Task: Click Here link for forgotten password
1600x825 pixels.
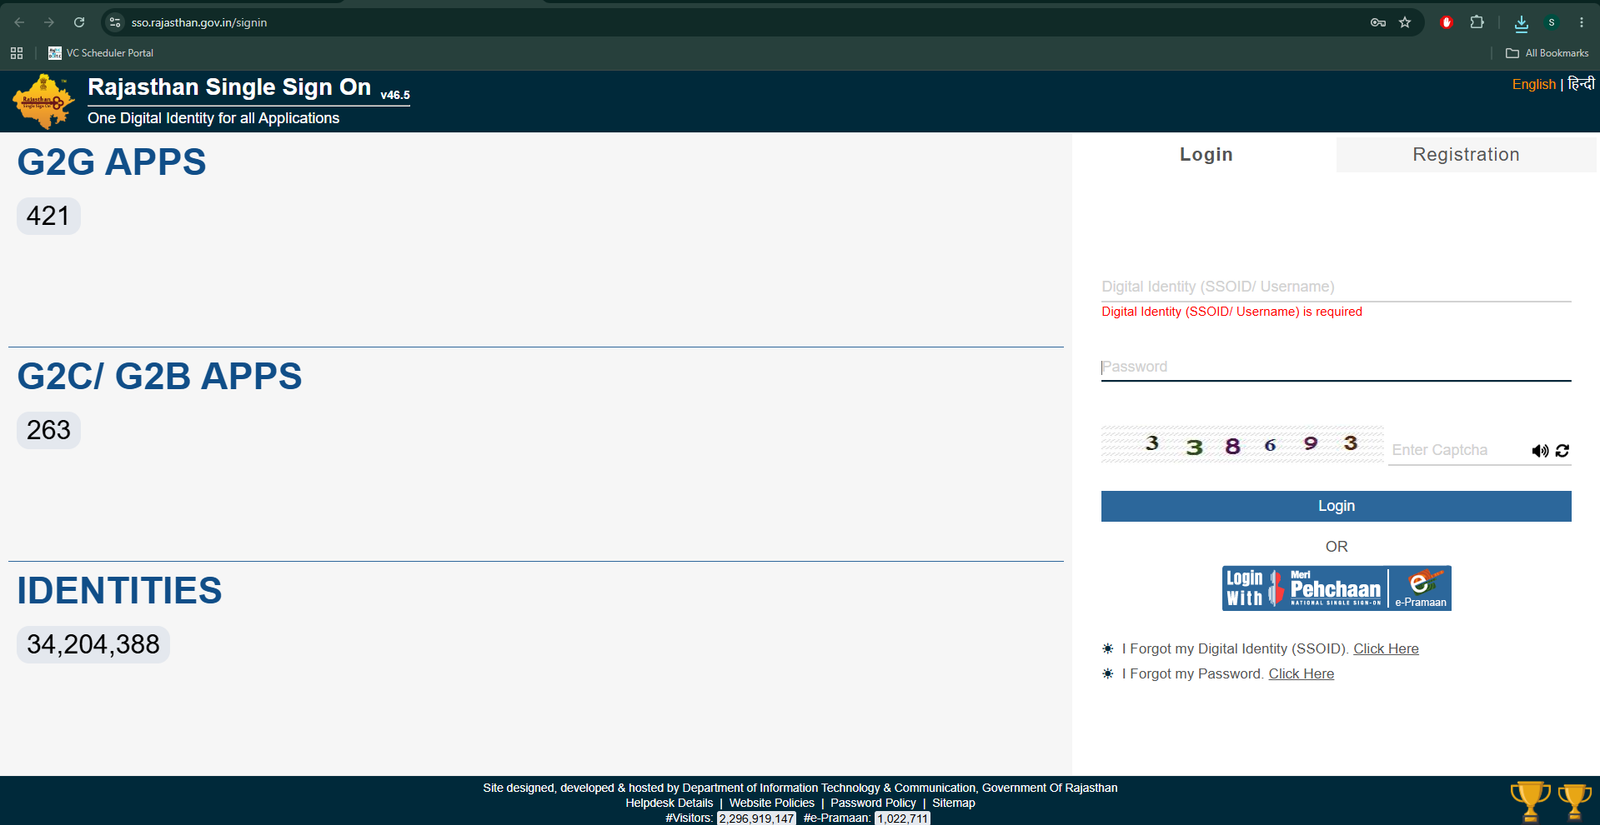Action: [x=1301, y=674]
